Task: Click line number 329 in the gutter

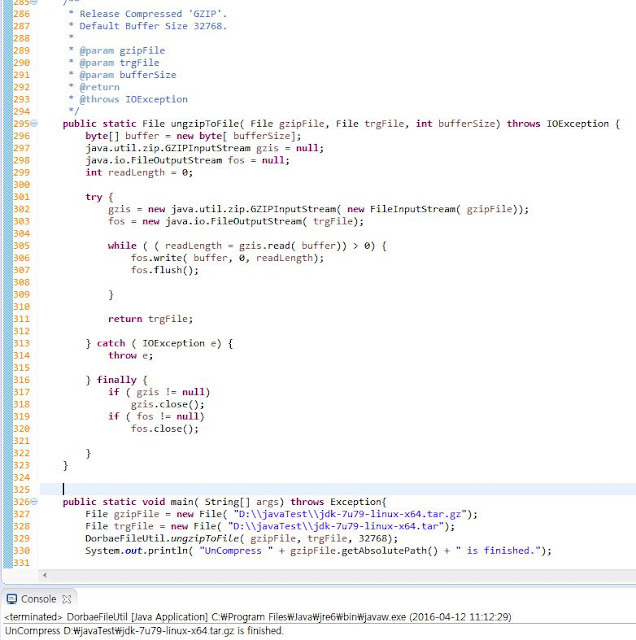Action: pos(21,538)
